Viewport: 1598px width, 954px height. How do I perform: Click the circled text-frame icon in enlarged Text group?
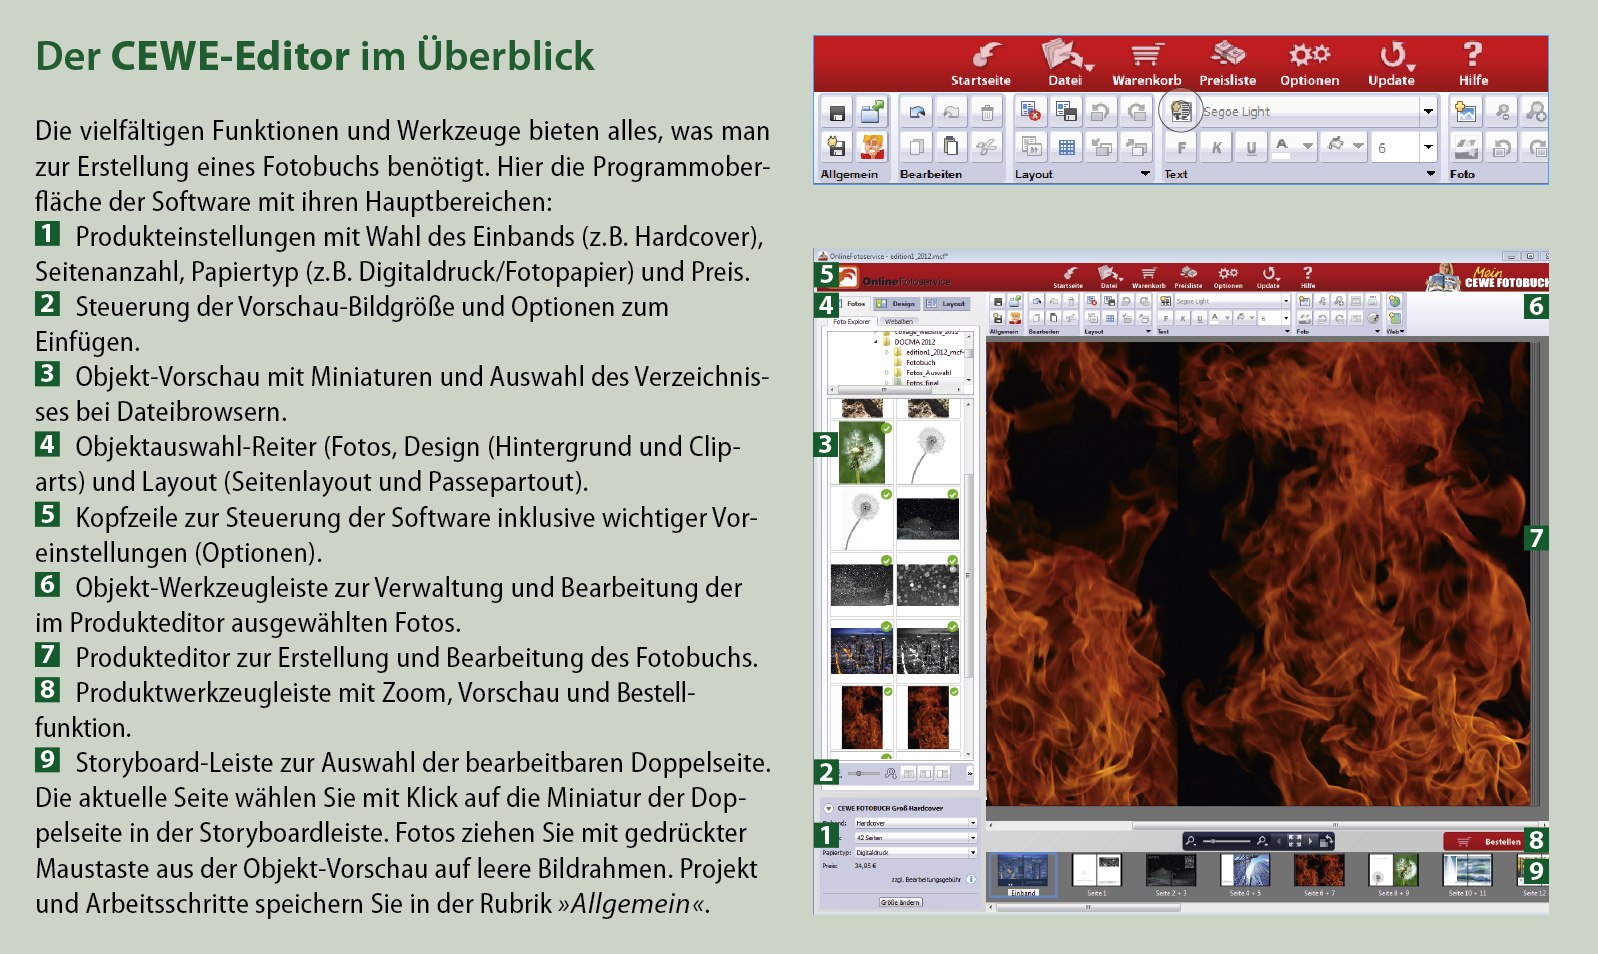(x=1181, y=111)
